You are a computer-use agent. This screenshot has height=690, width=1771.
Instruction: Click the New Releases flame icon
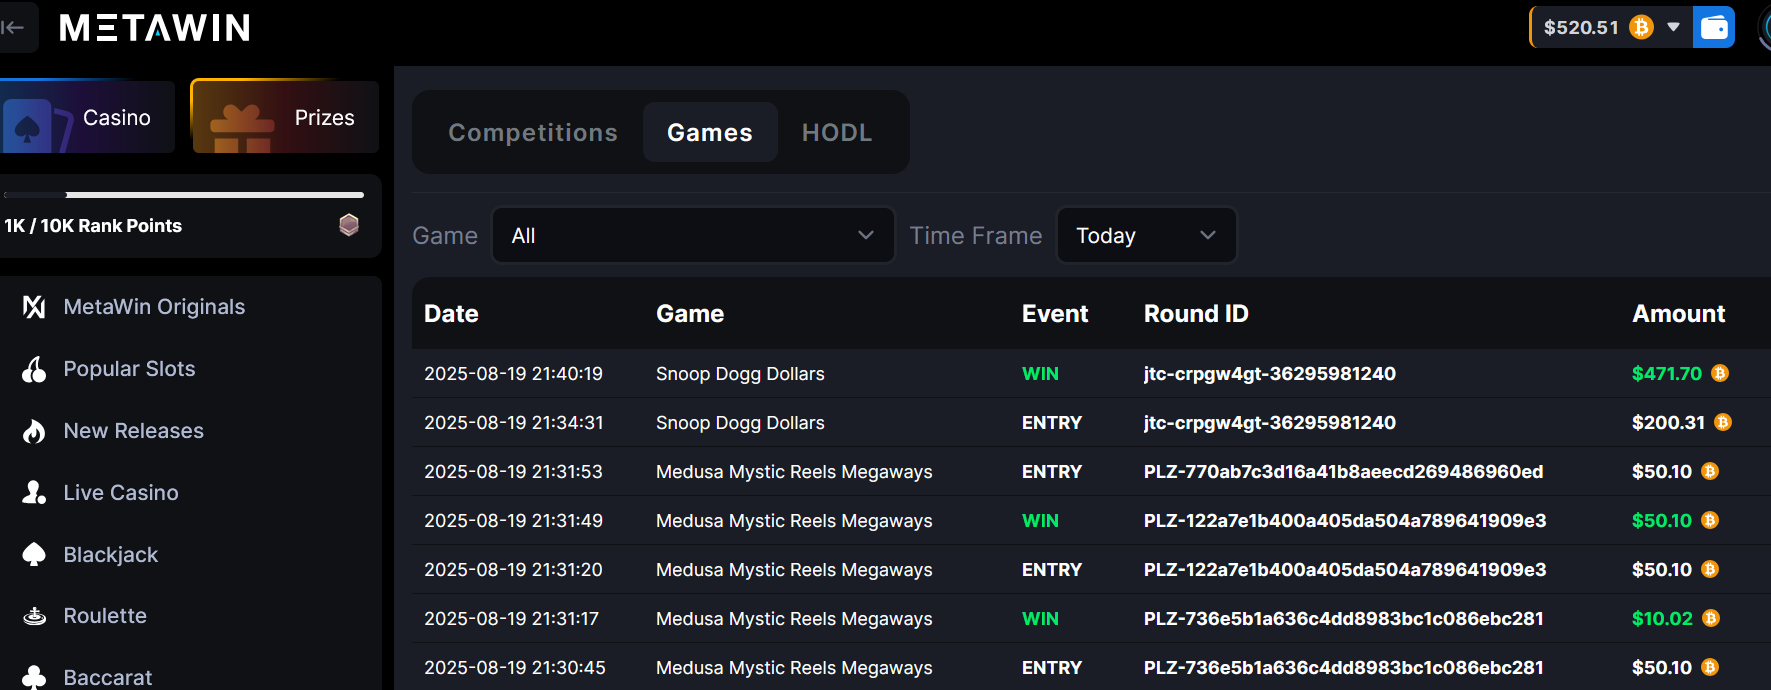point(34,431)
